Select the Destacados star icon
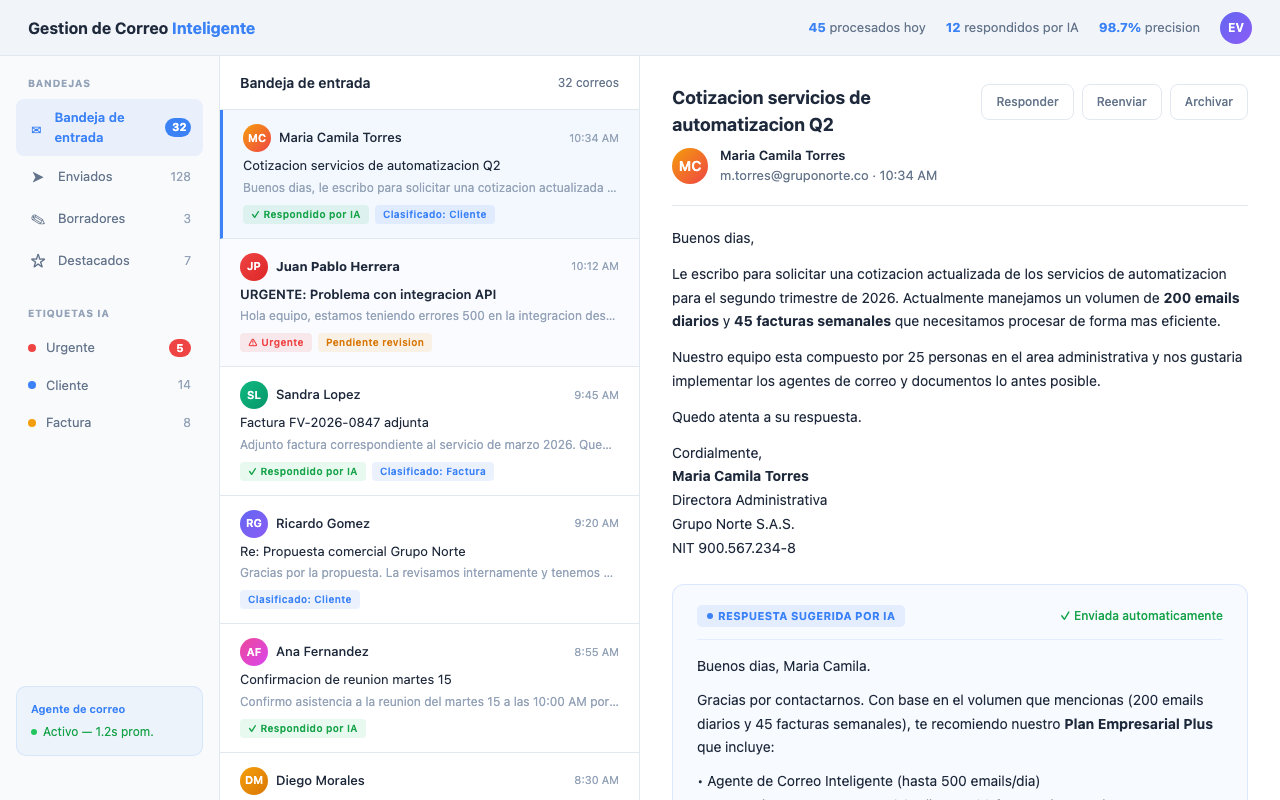1280x800 pixels. click(x=38, y=260)
